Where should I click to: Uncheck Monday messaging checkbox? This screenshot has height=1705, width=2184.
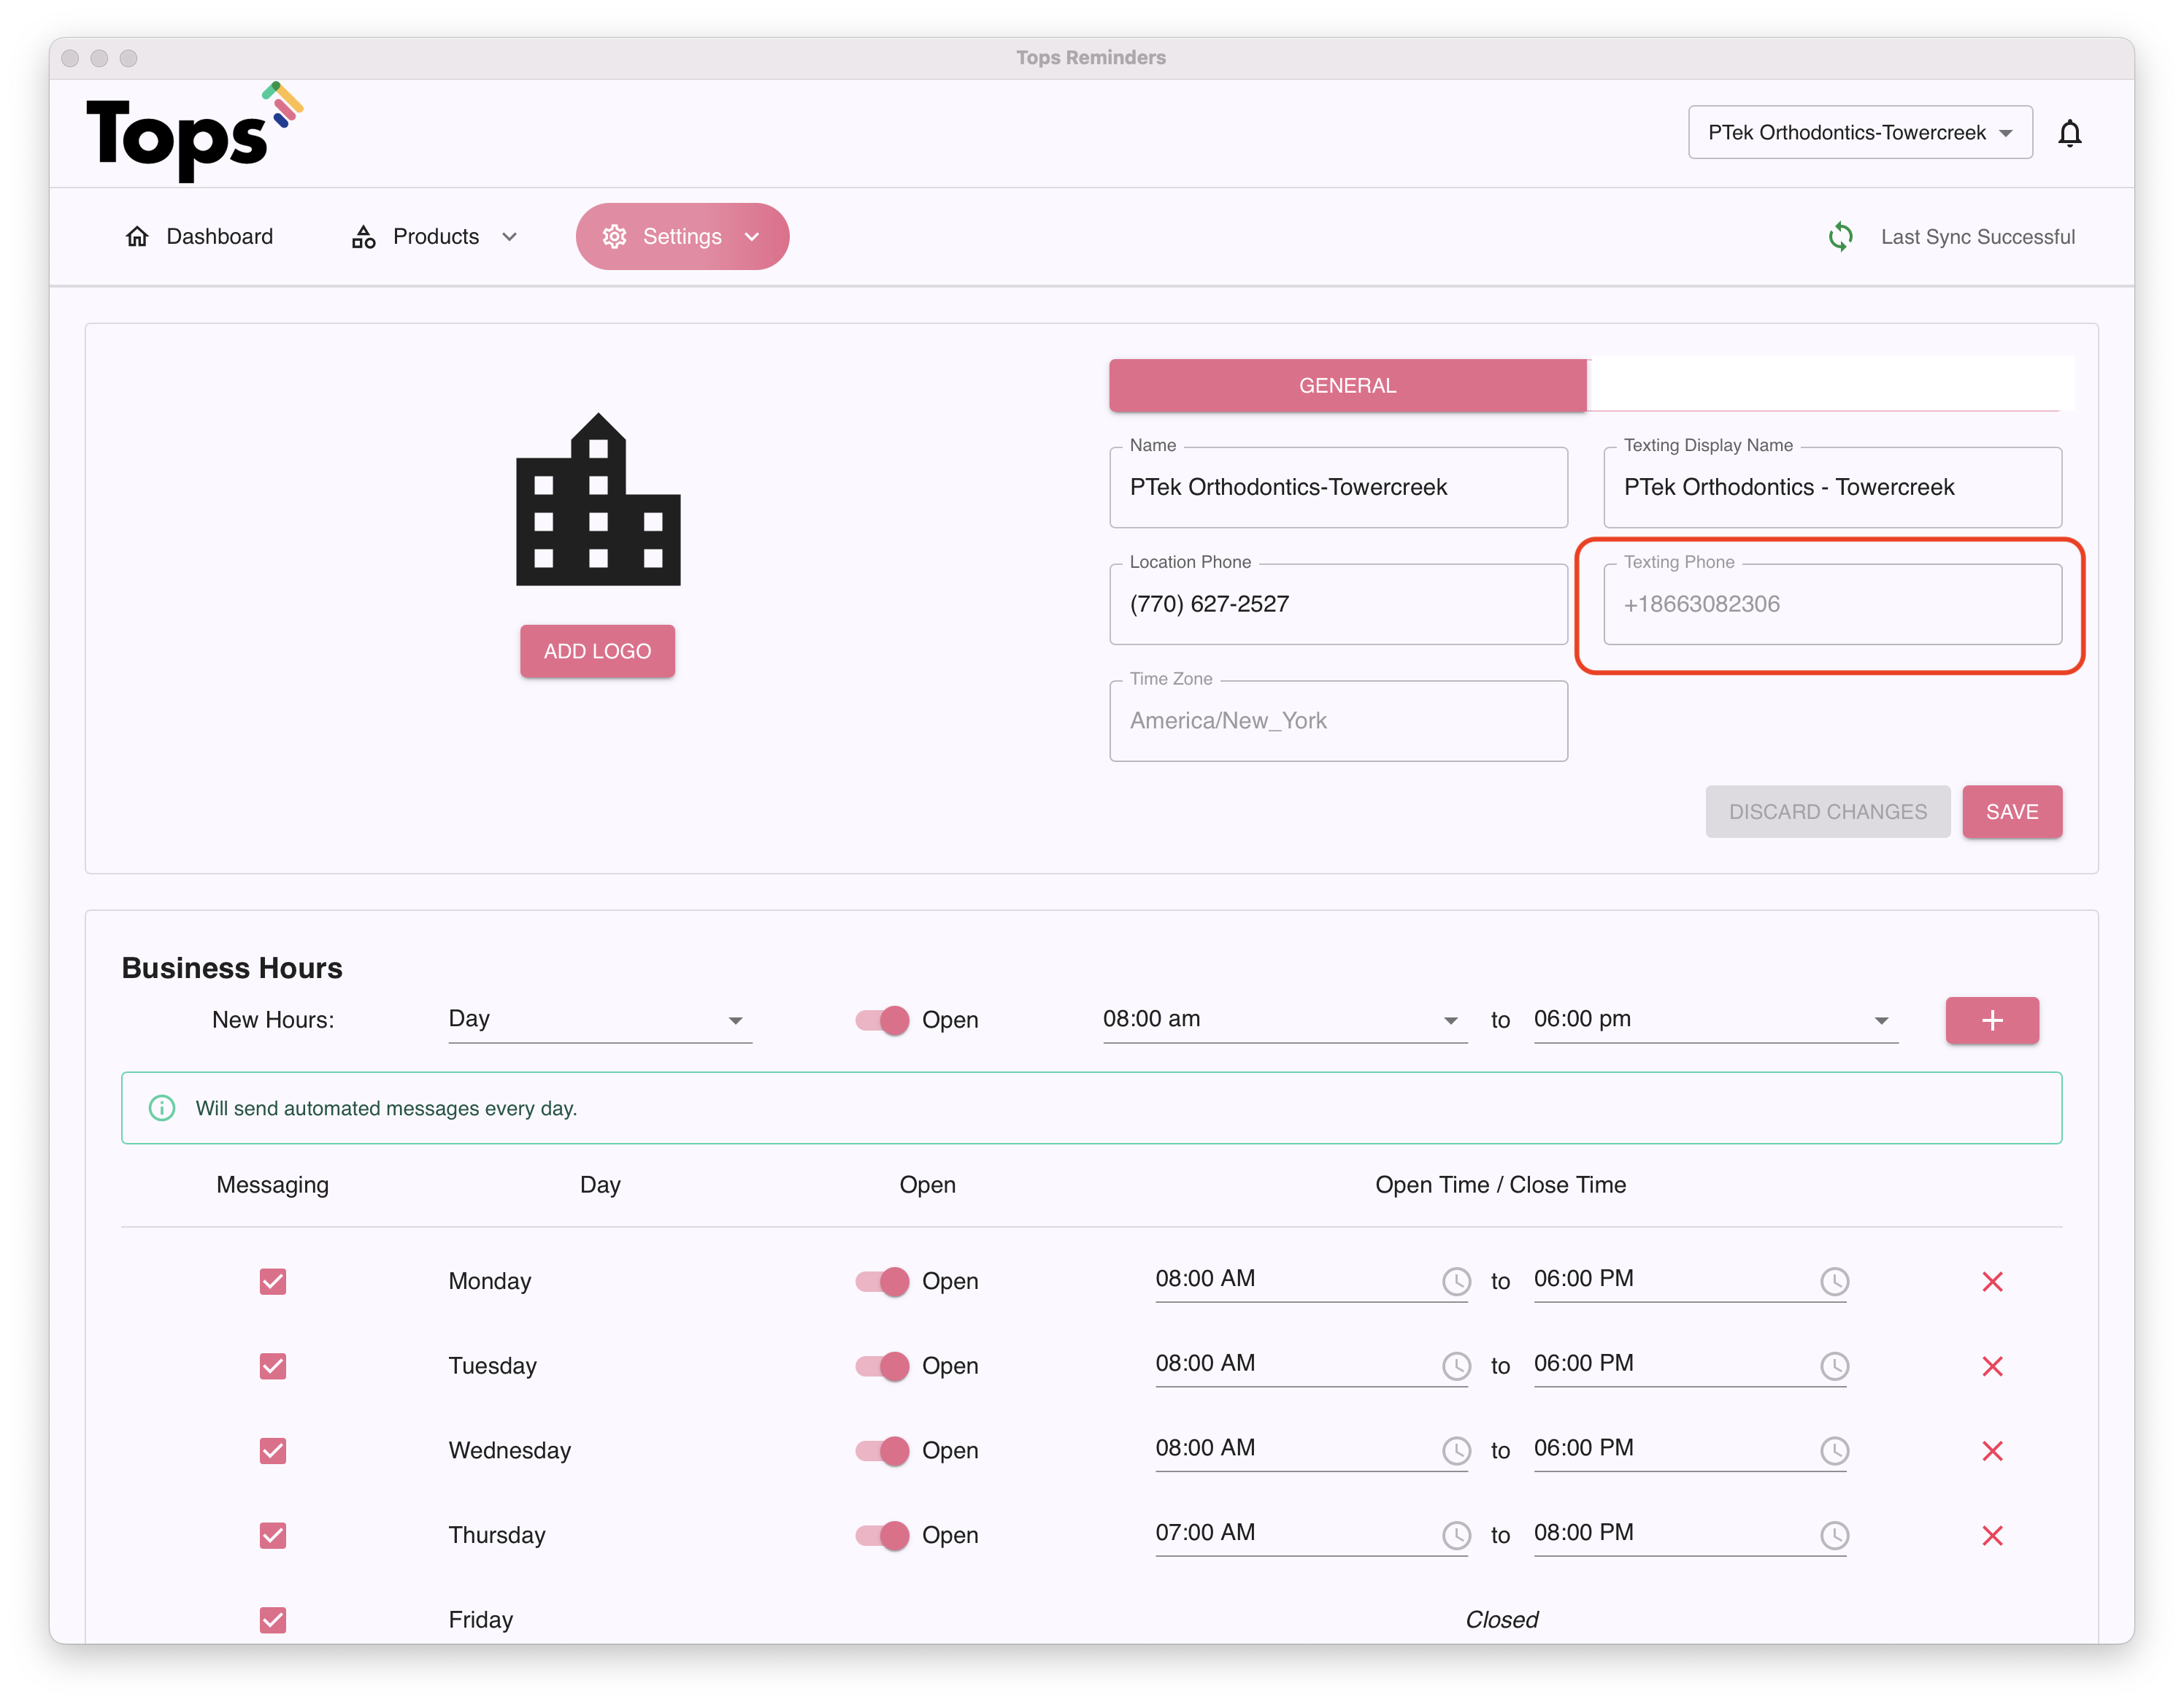(273, 1281)
